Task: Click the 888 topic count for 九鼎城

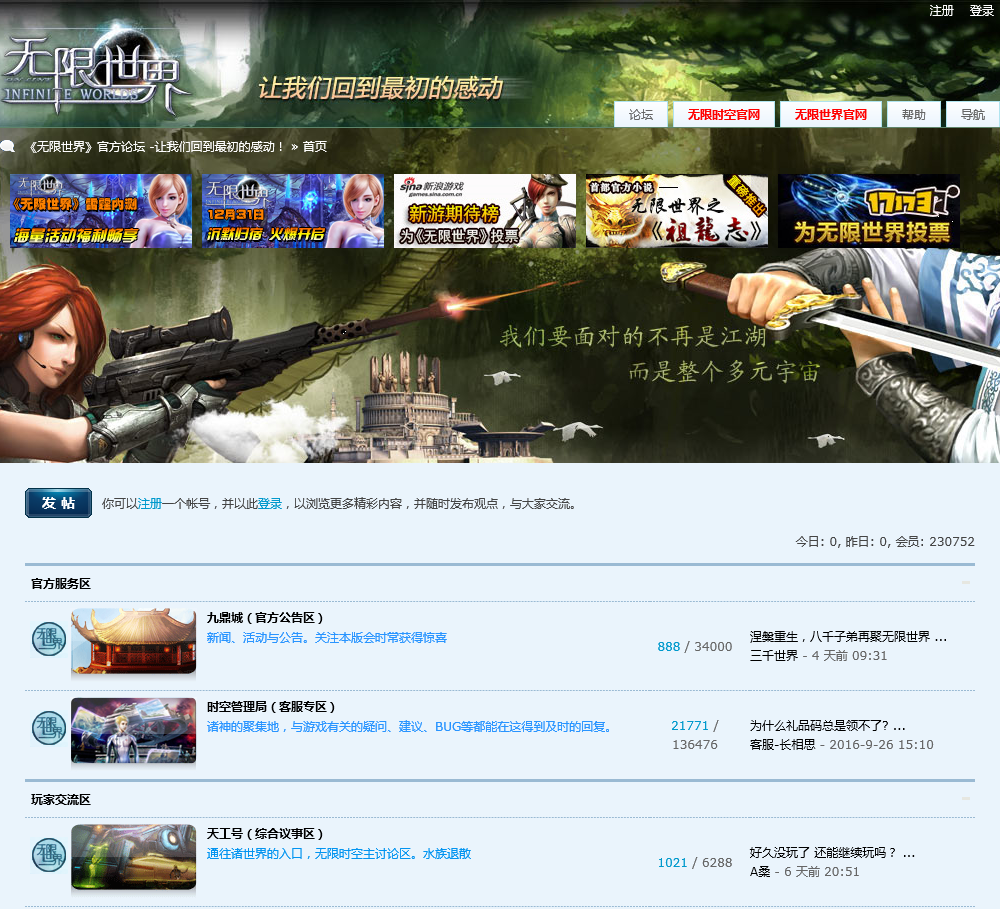Action: click(x=668, y=647)
